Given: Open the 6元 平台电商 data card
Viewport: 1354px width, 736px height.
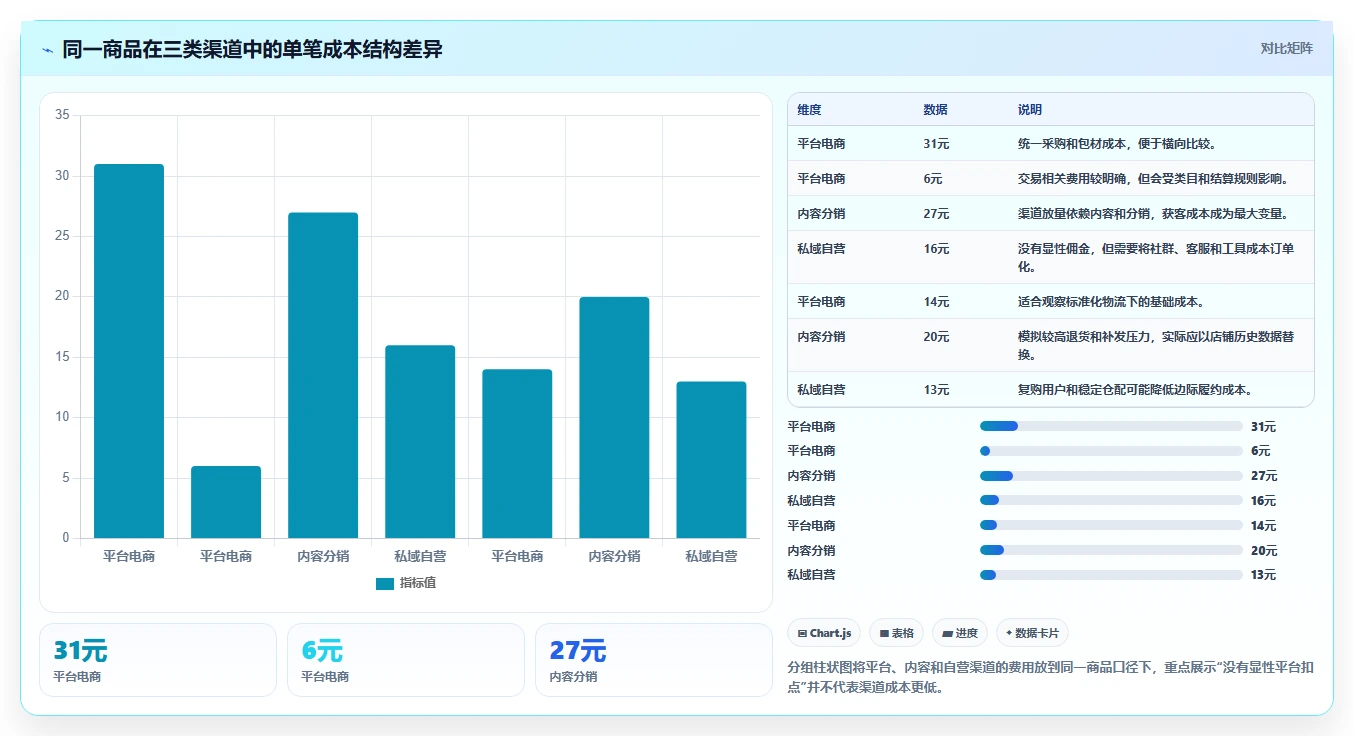Looking at the screenshot, I should tap(406, 660).
